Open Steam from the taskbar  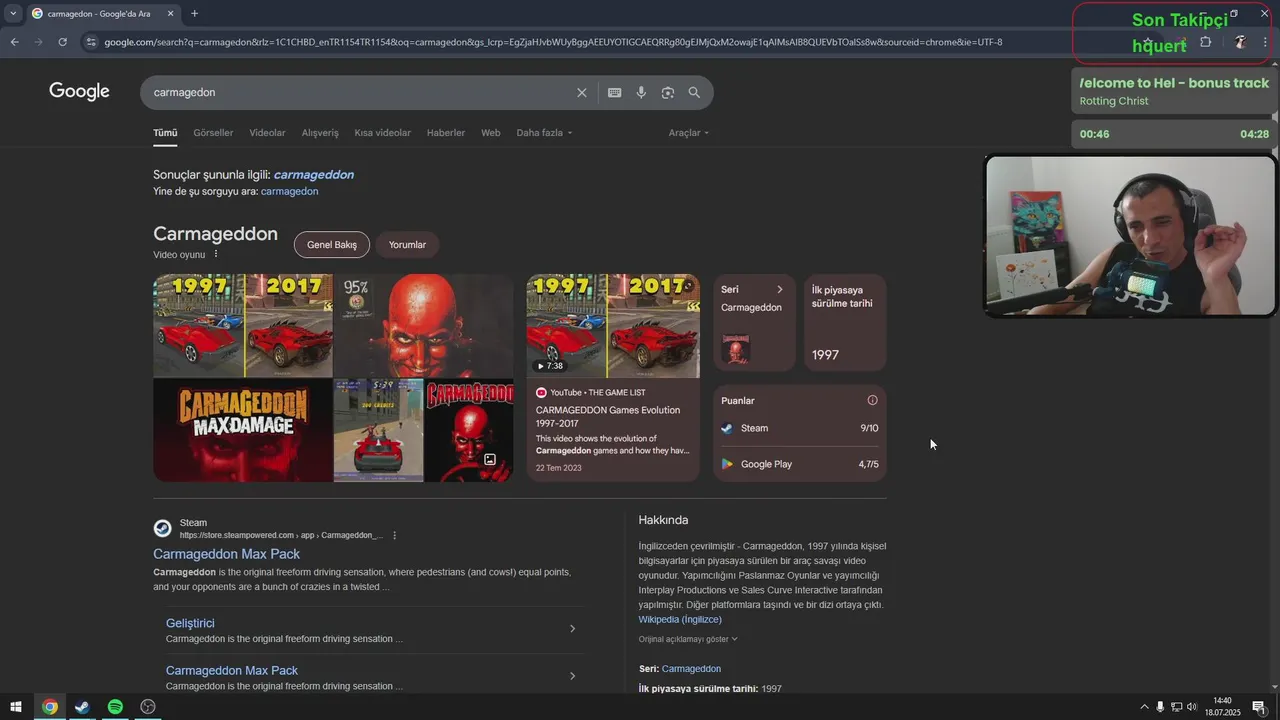(82, 707)
